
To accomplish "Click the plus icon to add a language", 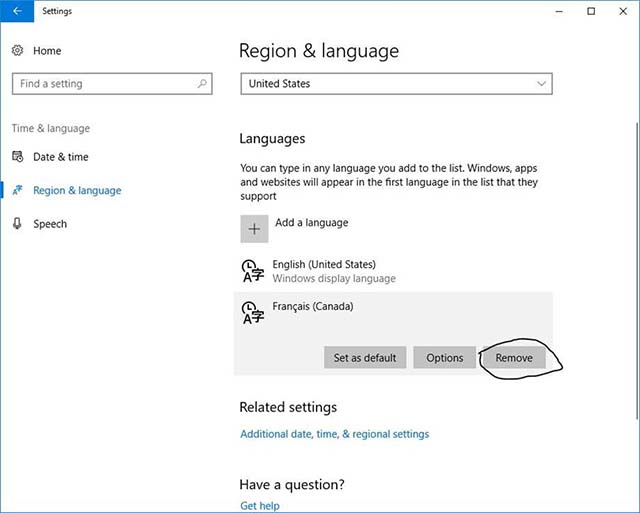I will pos(254,229).
